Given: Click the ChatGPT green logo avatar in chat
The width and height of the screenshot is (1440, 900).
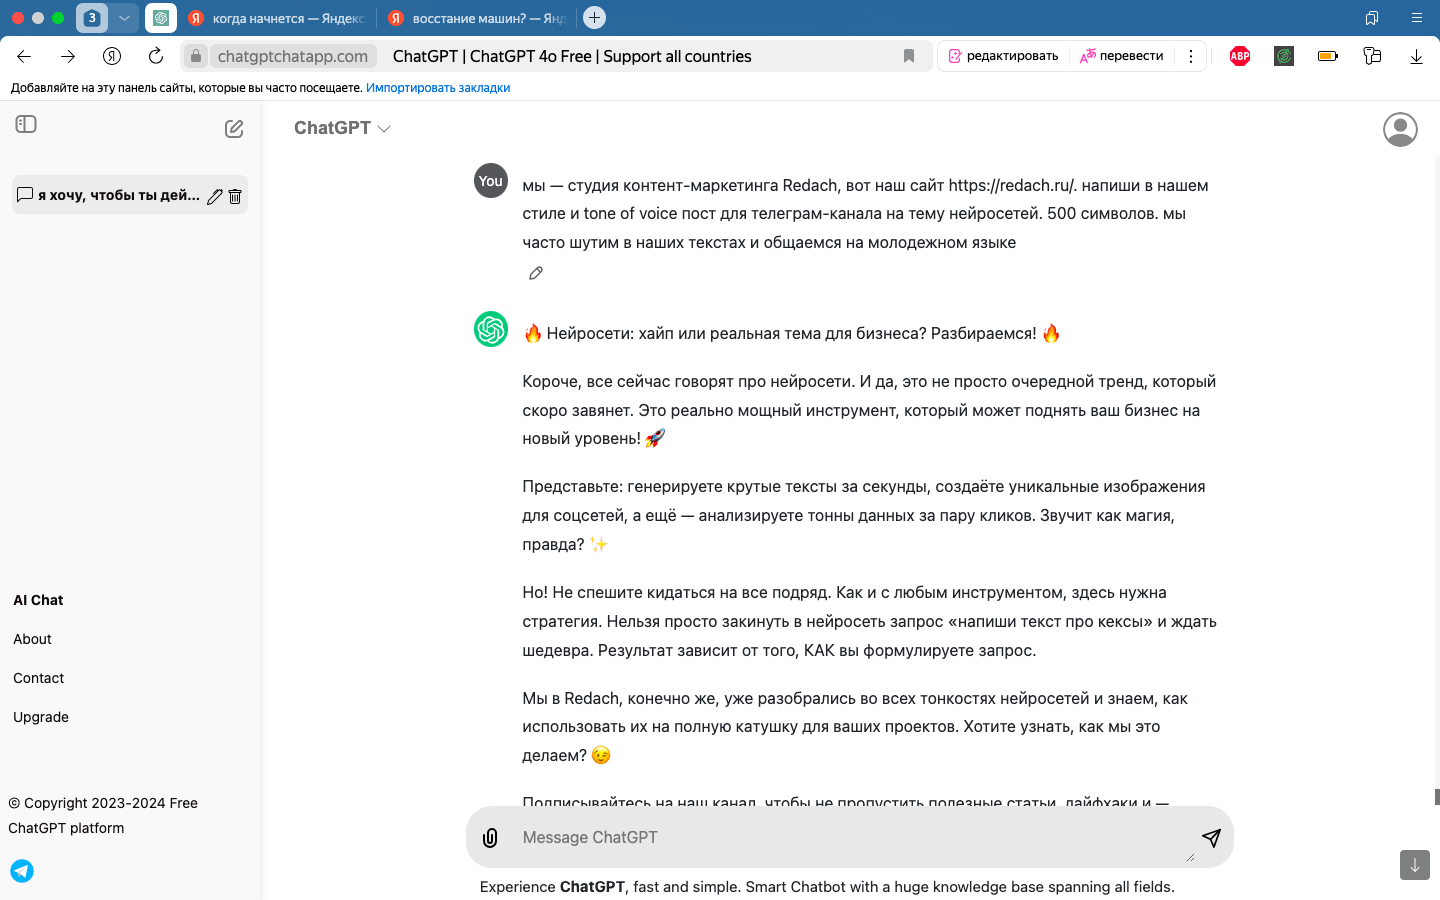Looking at the screenshot, I should (491, 329).
